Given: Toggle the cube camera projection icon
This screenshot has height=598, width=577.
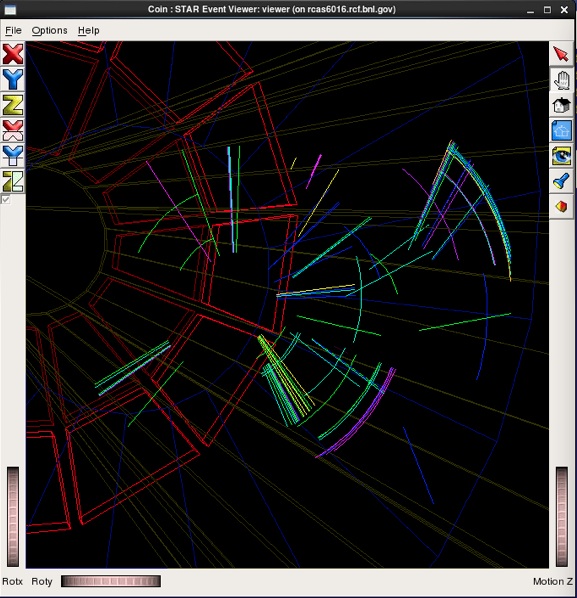Looking at the screenshot, I should point(561,206).
